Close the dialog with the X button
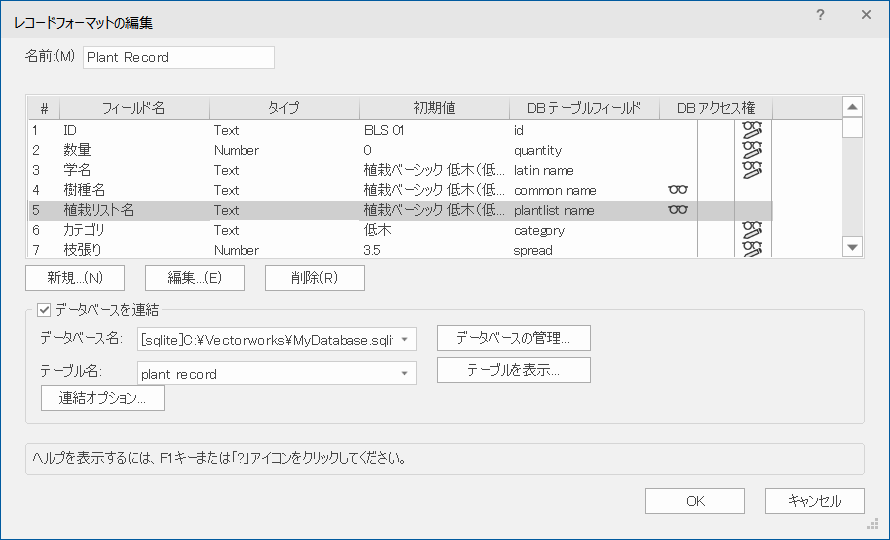Viewport: 890px width, 540px height. pos(866,15)
